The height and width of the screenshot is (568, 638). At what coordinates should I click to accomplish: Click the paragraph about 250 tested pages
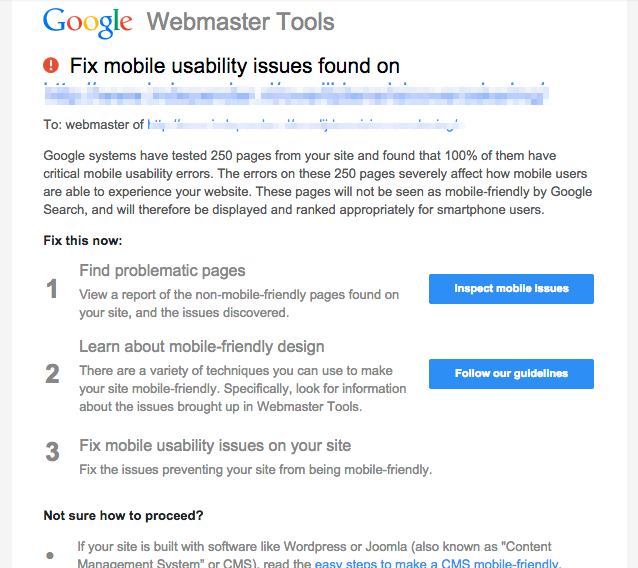coord(318,183)
